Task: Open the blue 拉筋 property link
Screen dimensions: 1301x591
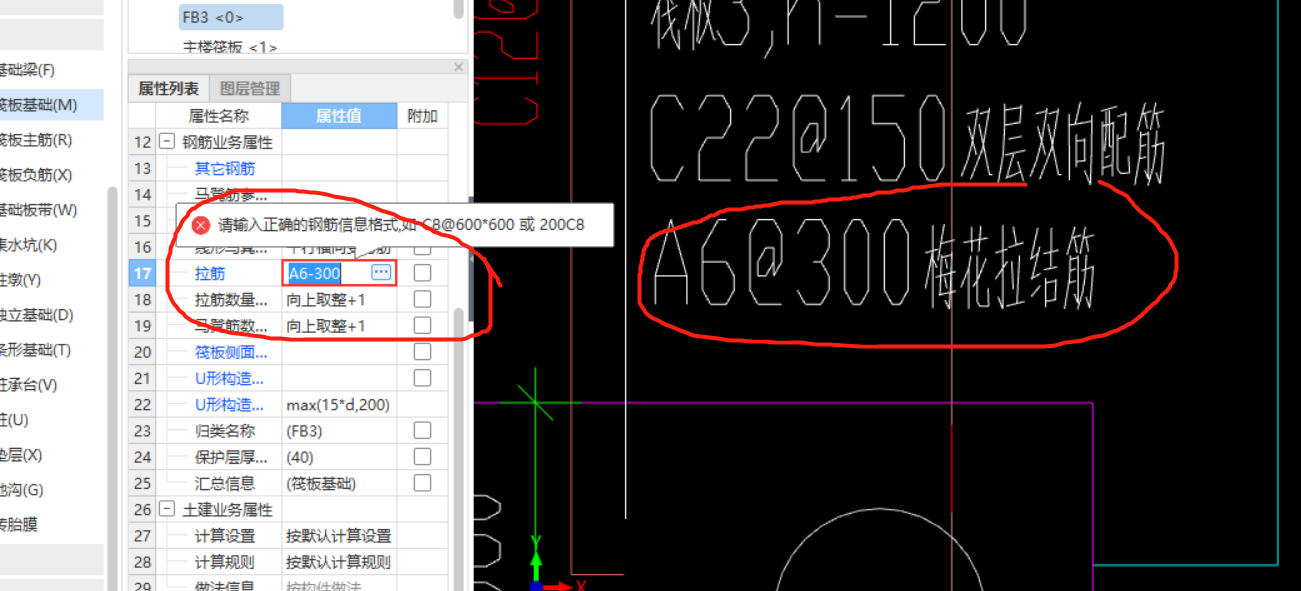Action: pos(210,273)
